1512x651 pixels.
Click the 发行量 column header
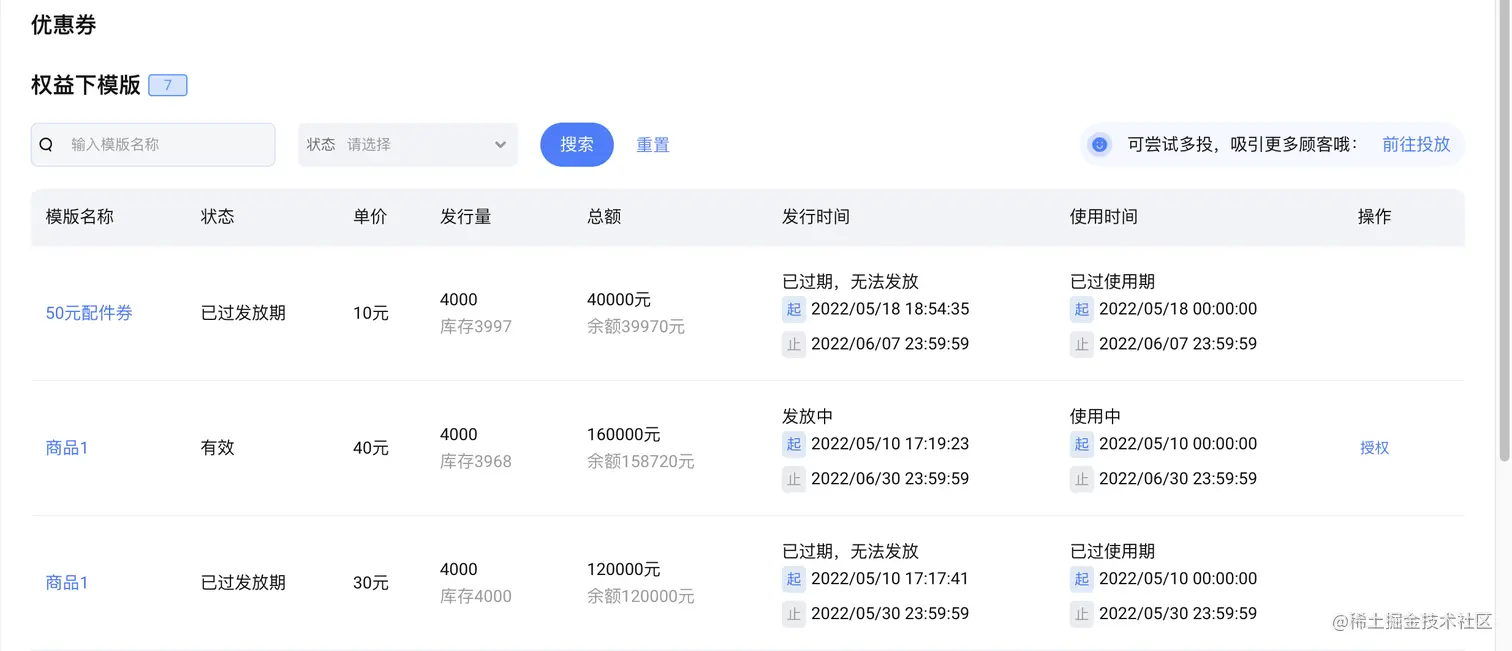pos(466,217)
